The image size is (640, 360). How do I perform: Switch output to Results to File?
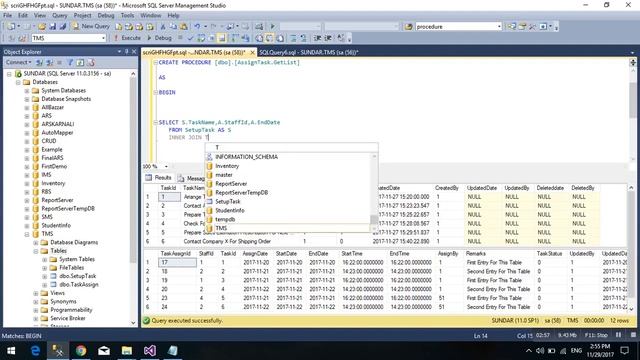280,38
